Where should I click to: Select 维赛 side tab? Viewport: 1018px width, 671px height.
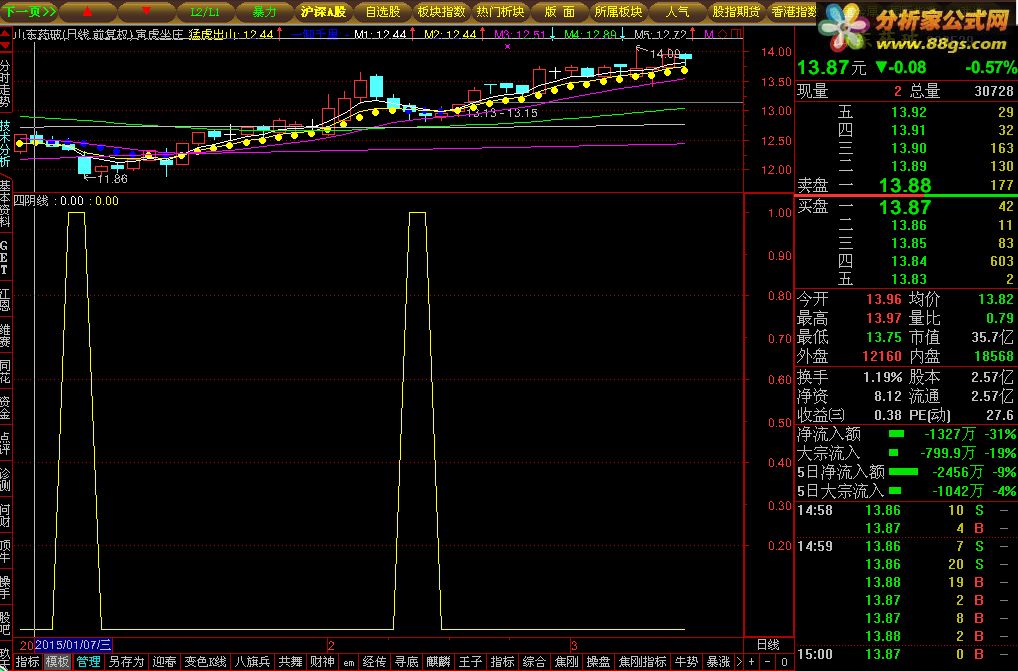[5, 336]
